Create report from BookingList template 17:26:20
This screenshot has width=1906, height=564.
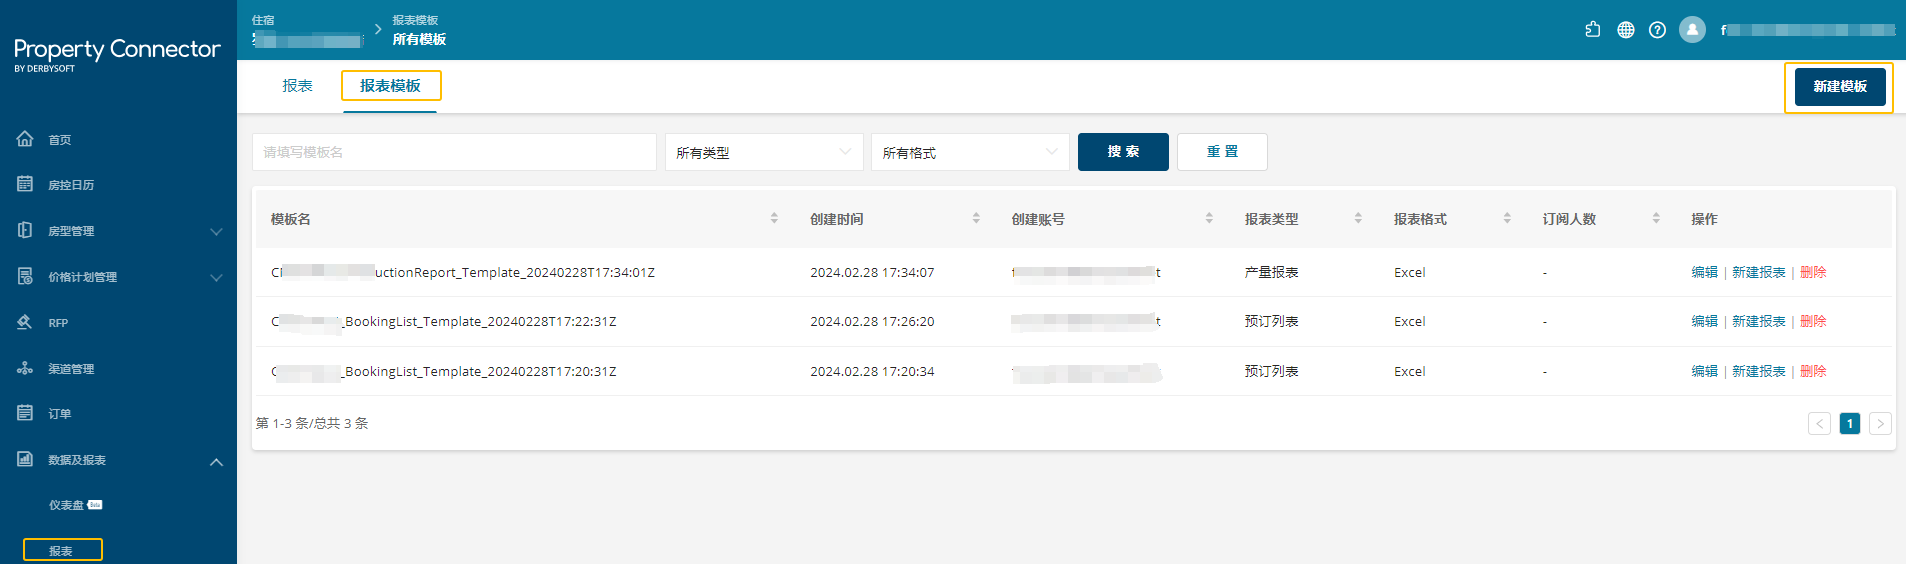point(1758,321)
